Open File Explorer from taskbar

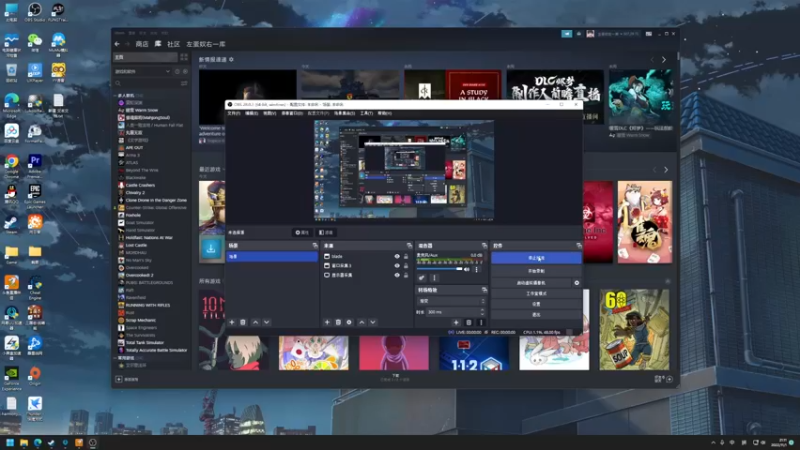23,443
